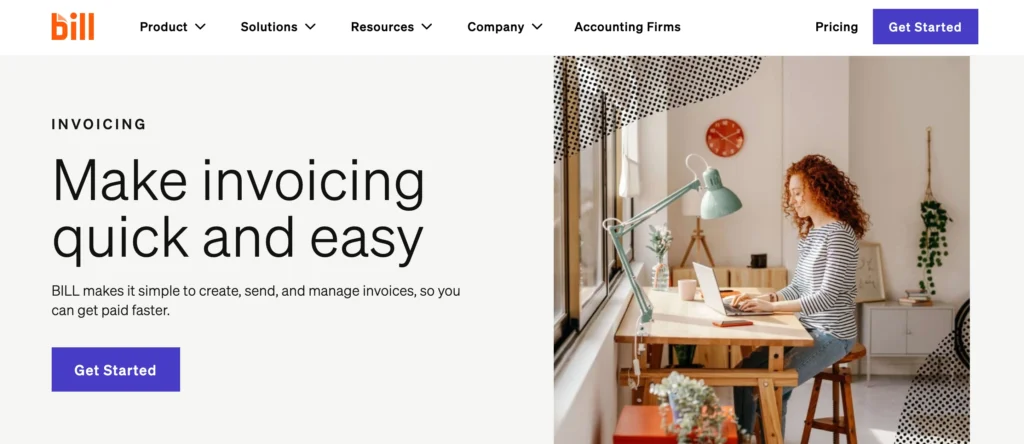Screen dimensions: 1024x444
Task: Click Get Started below the invoicing description
Action: click(116, 370)
